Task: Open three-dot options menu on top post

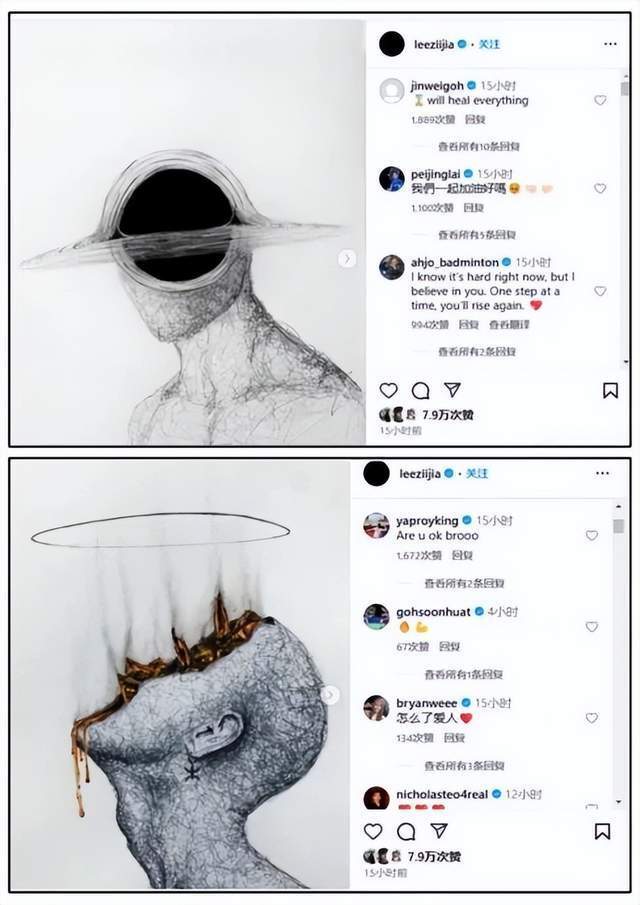Action: [x=610, y=44]
